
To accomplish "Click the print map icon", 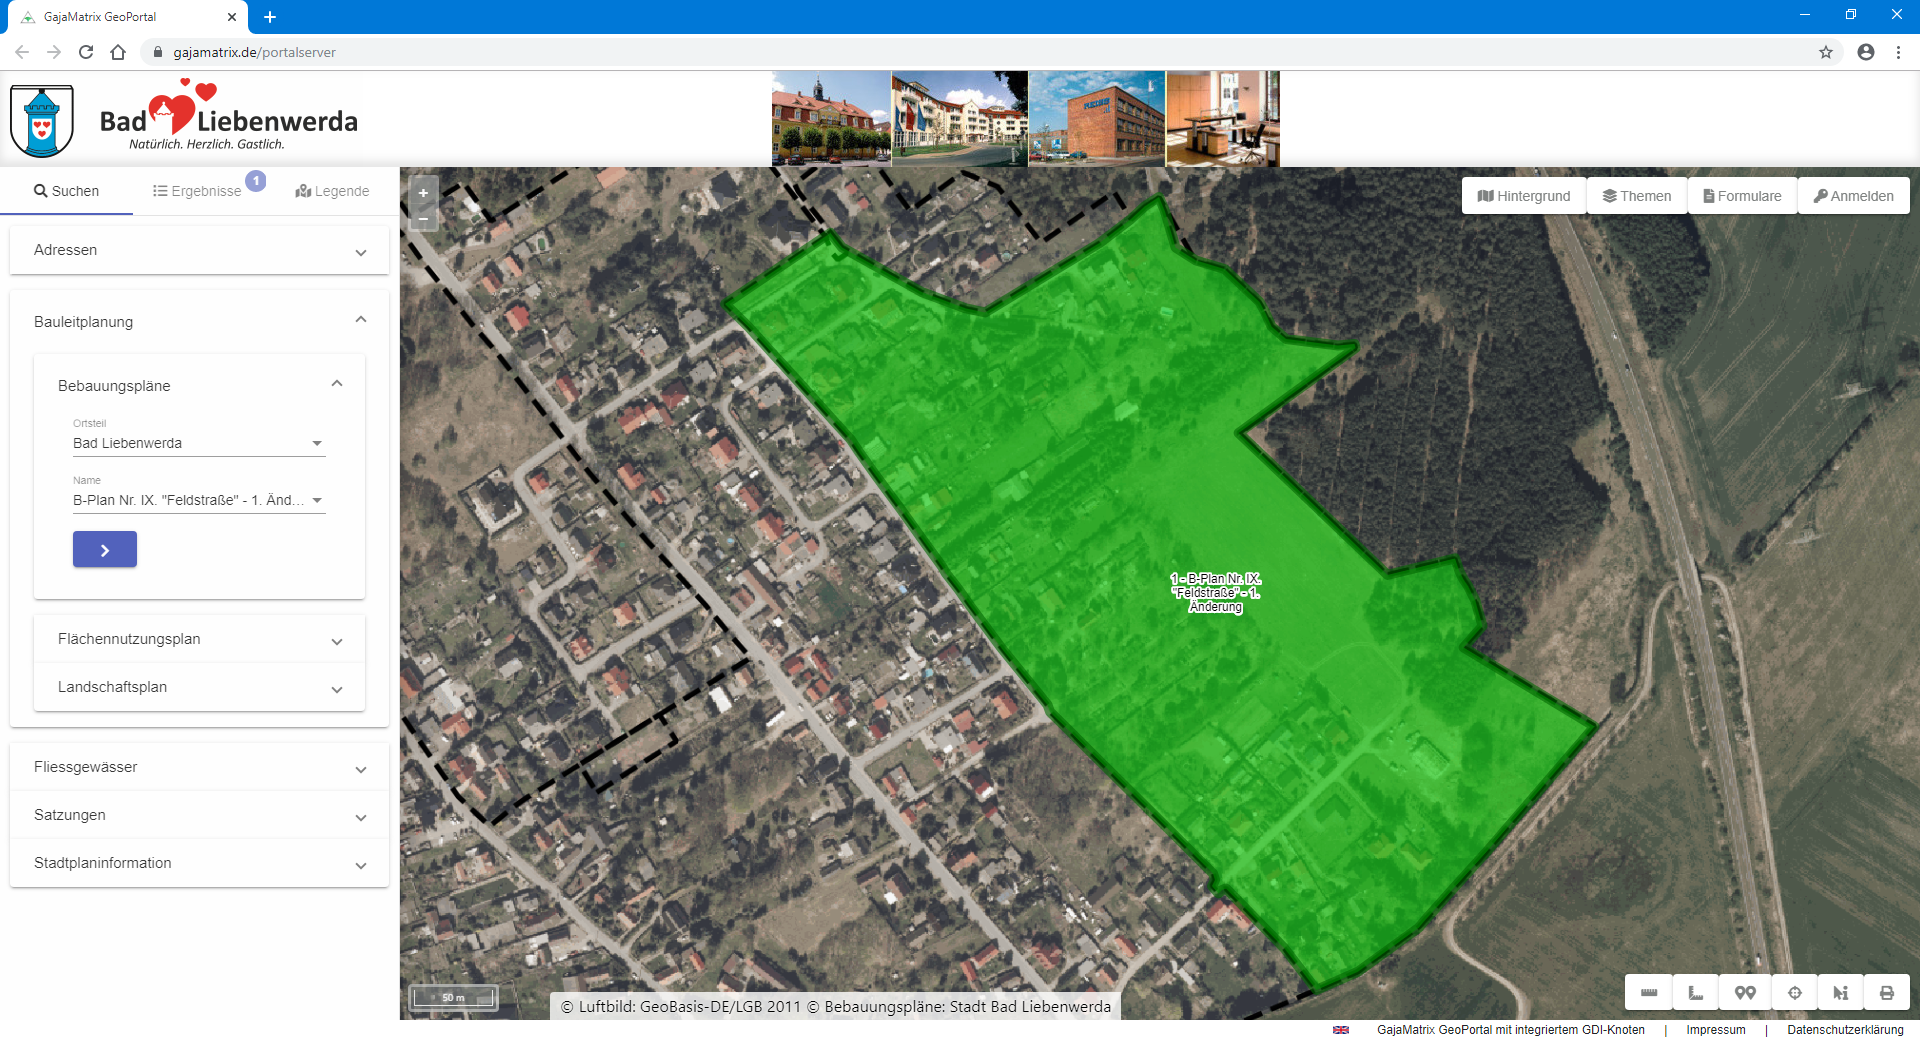I will pyautogui.click(x=1886, y=993).
